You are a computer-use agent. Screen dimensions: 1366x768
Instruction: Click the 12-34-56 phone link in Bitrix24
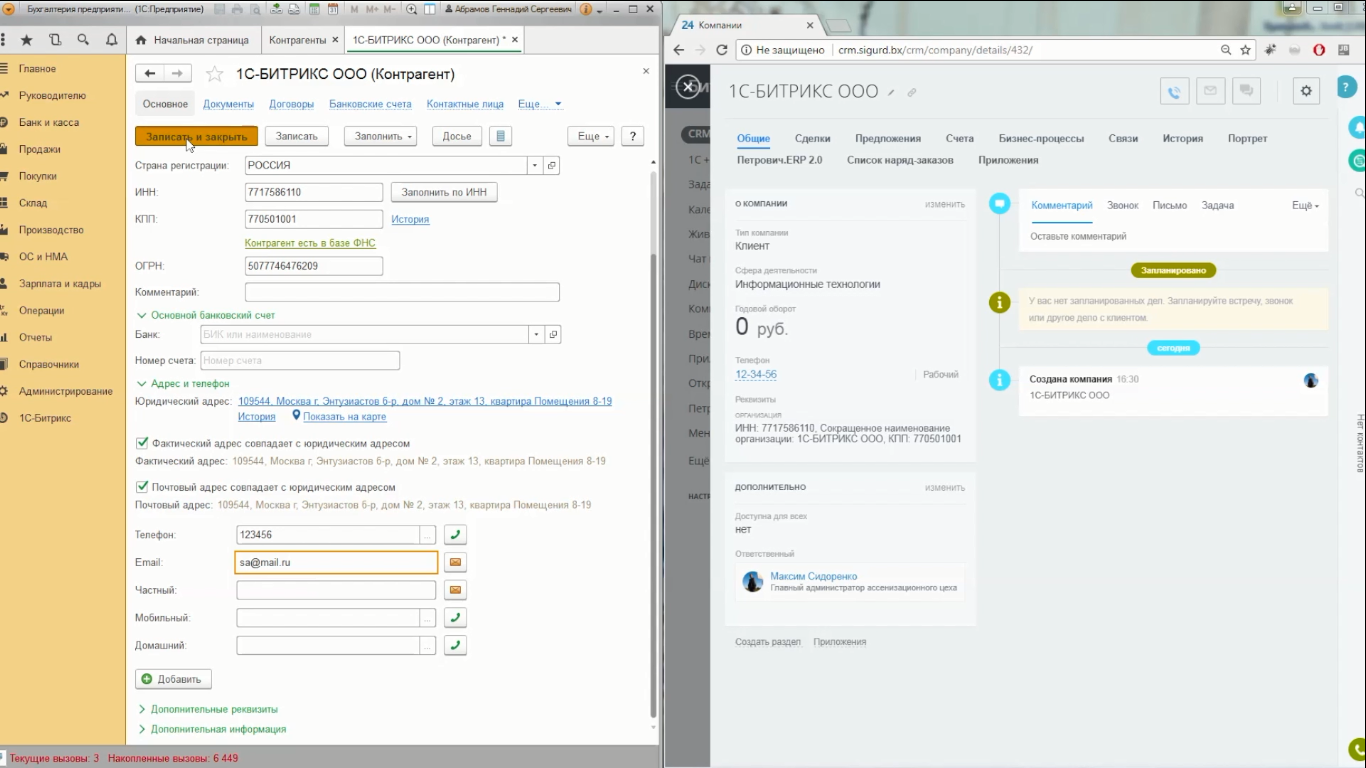(x=756, y=375)
